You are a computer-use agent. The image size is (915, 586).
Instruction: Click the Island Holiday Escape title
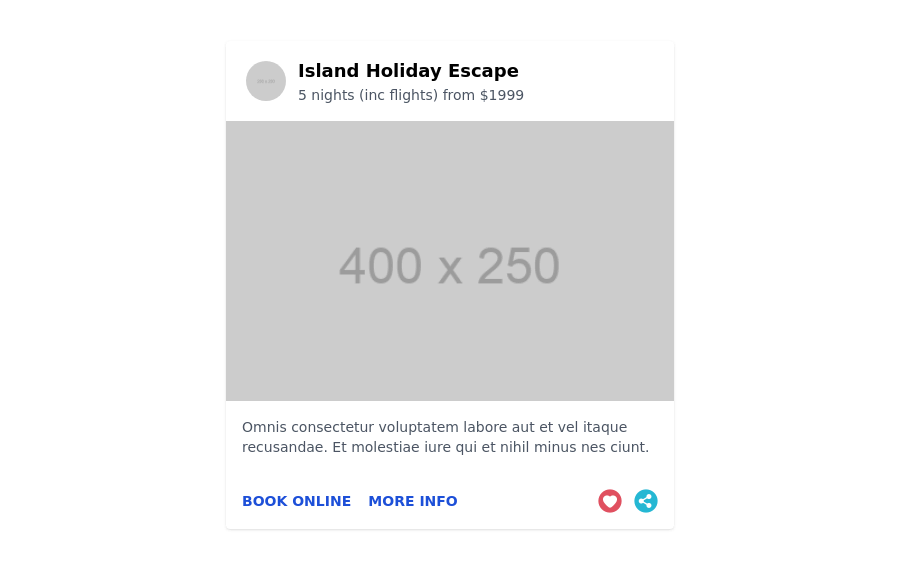[x=408, y=71]
